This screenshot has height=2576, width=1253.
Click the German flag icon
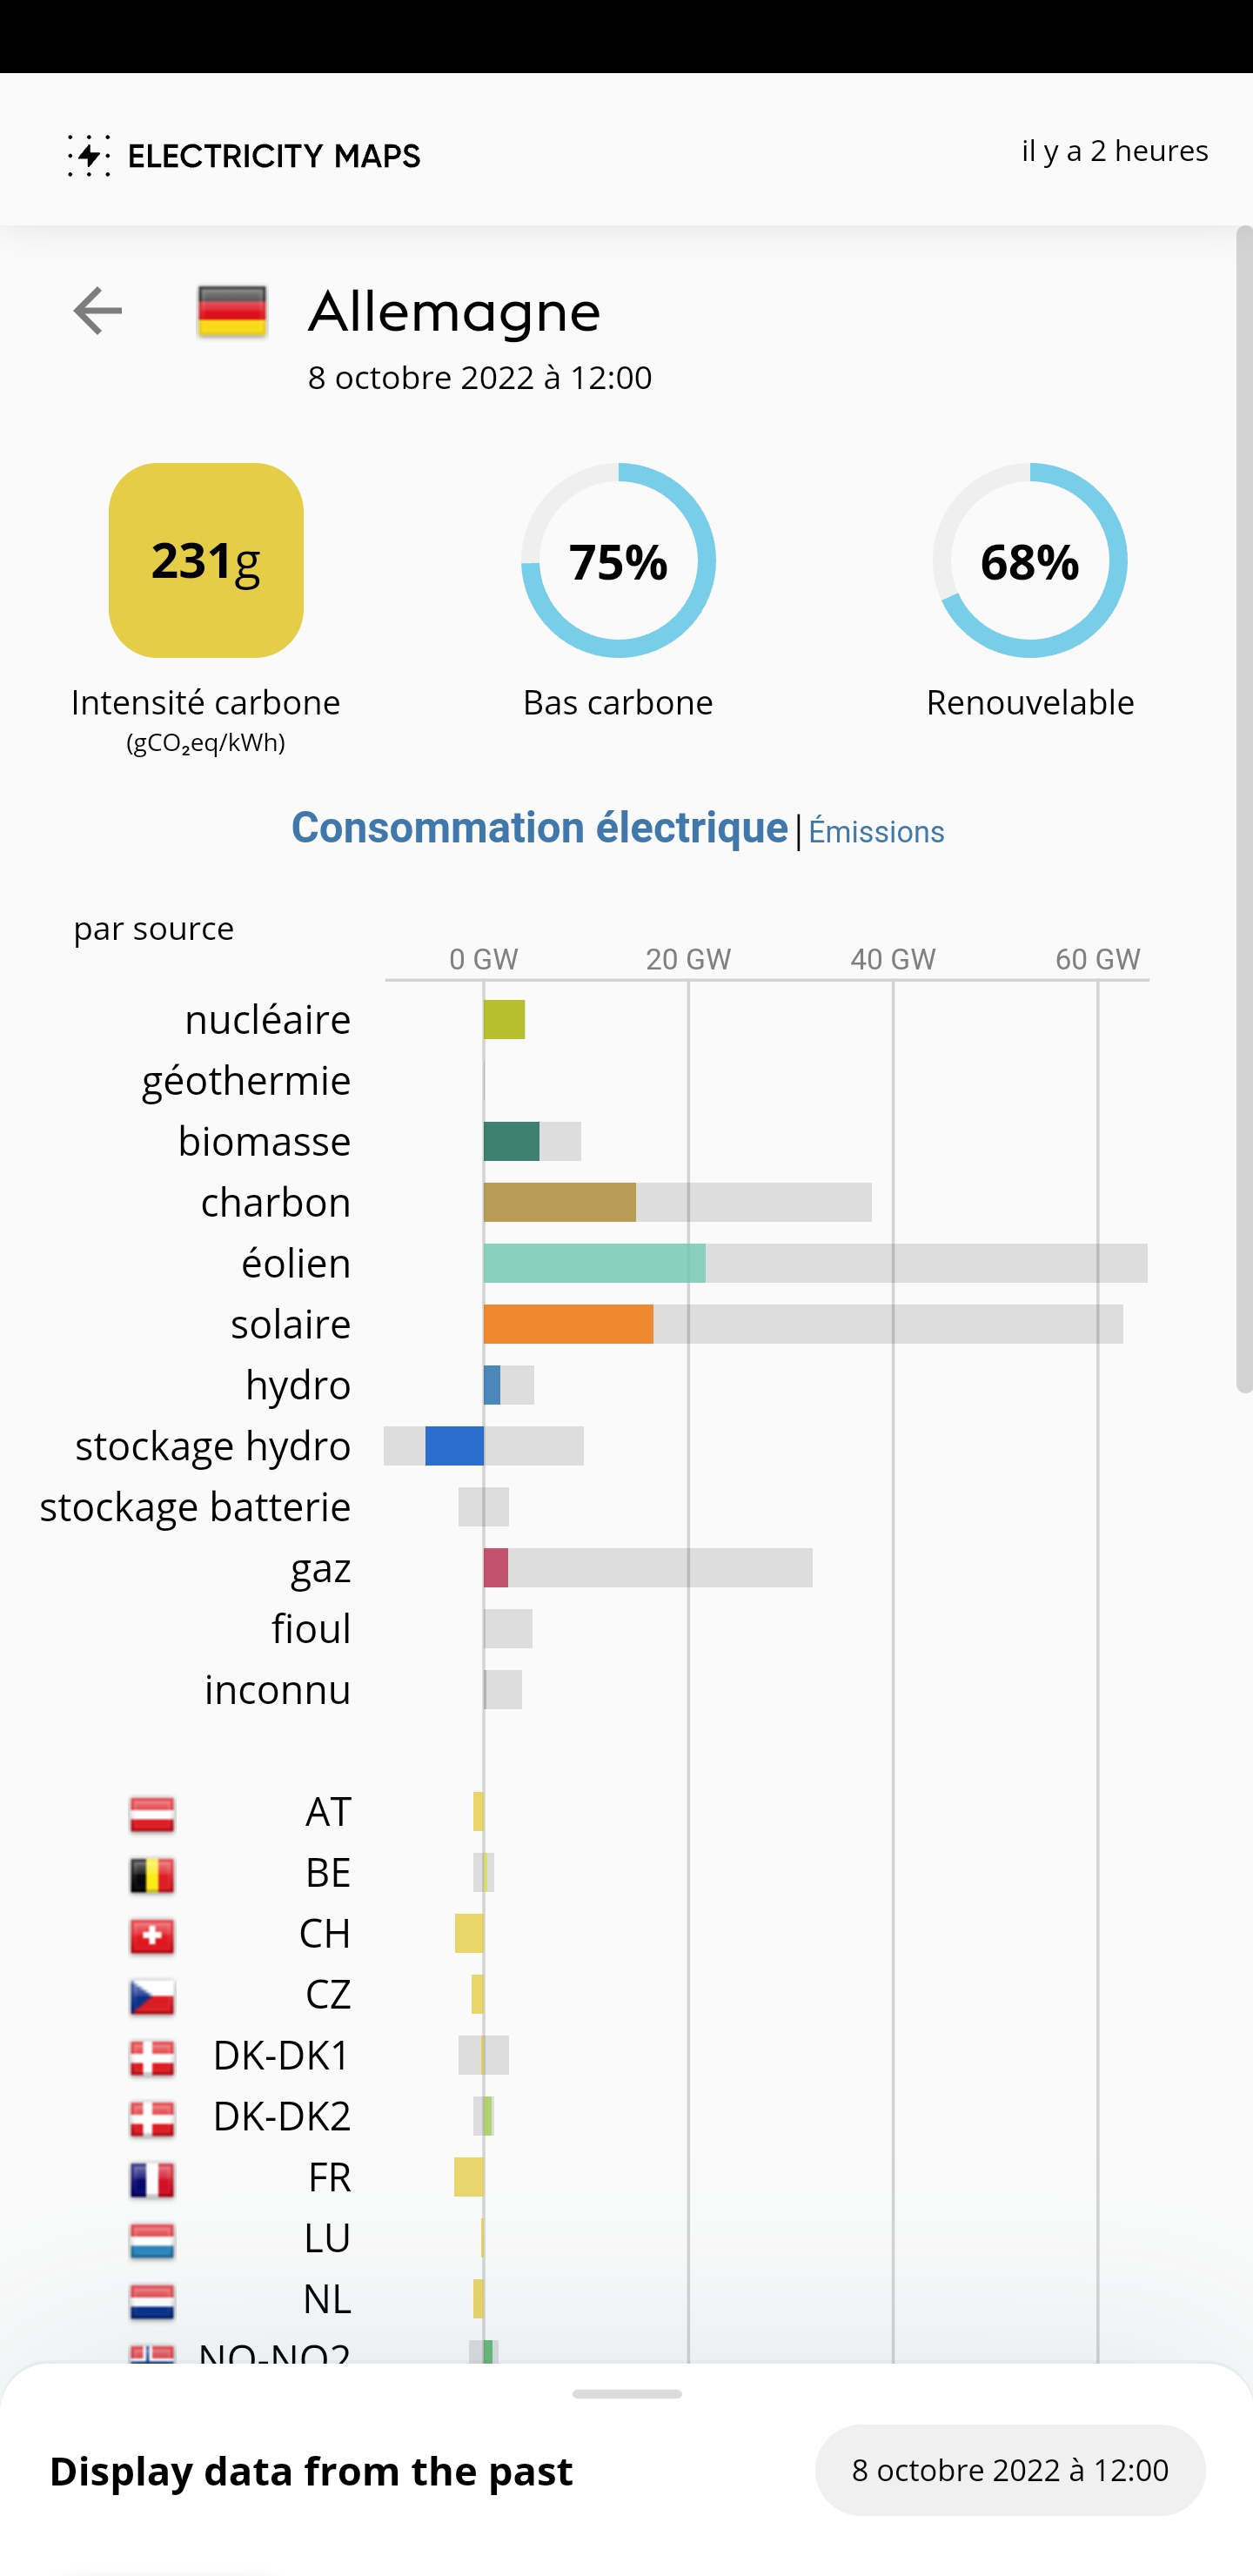pos(232,312)
